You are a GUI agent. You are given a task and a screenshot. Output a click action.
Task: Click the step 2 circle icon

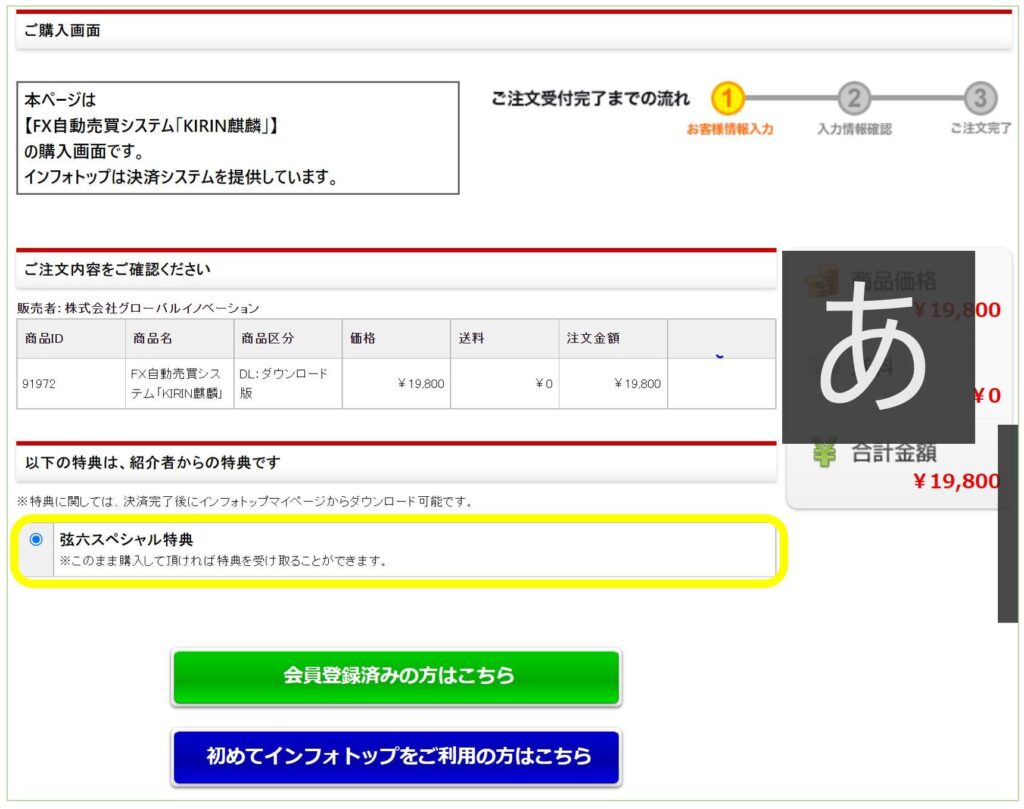[854, 99]
